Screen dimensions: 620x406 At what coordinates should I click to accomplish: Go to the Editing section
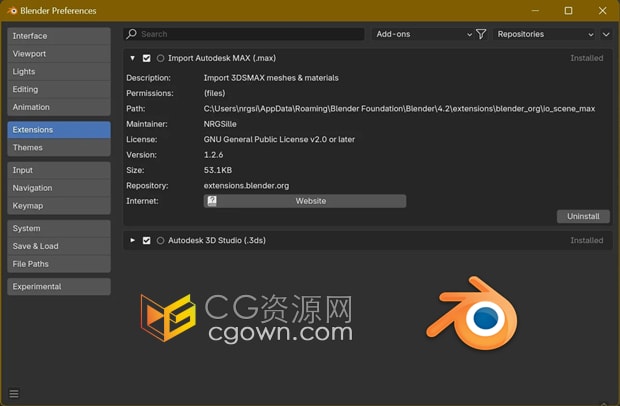click(x=59, y=89)
